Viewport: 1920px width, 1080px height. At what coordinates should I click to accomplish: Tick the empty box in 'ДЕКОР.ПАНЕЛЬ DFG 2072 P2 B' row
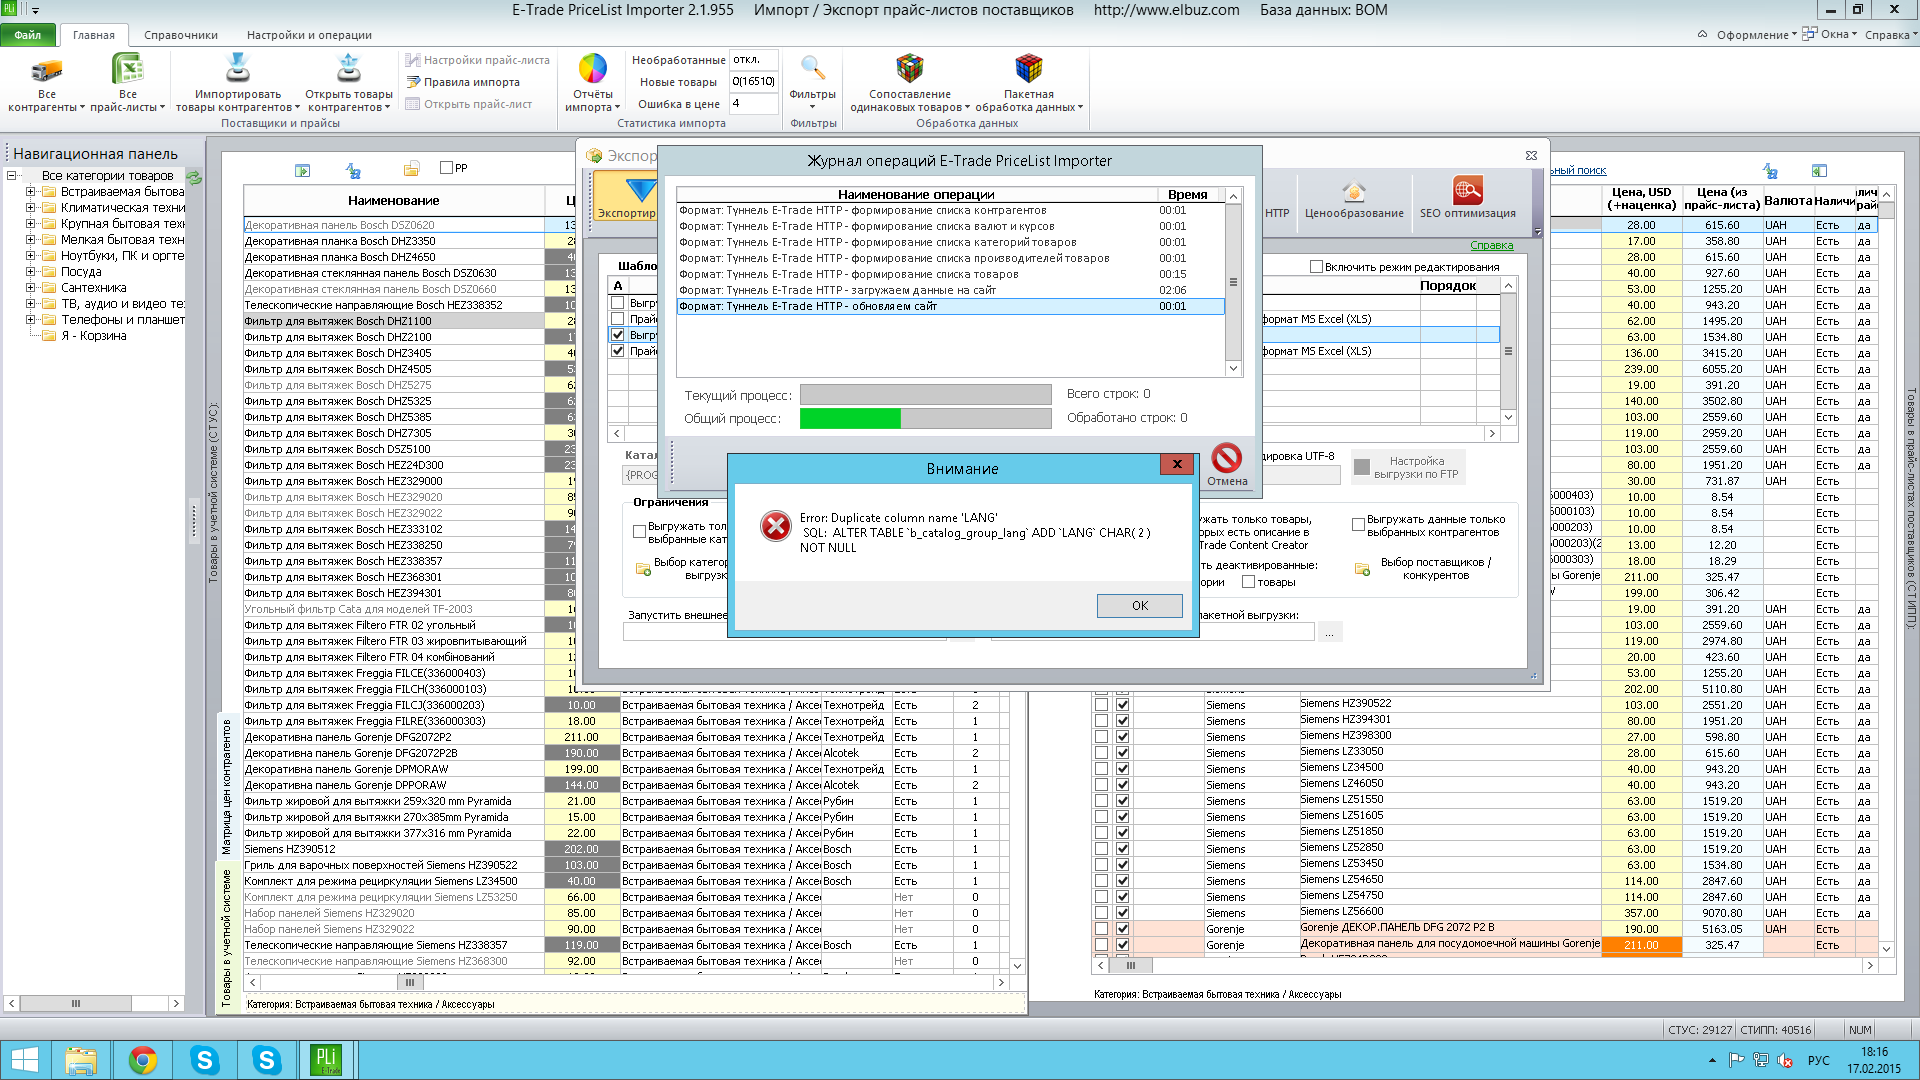tap(1101, 929)
